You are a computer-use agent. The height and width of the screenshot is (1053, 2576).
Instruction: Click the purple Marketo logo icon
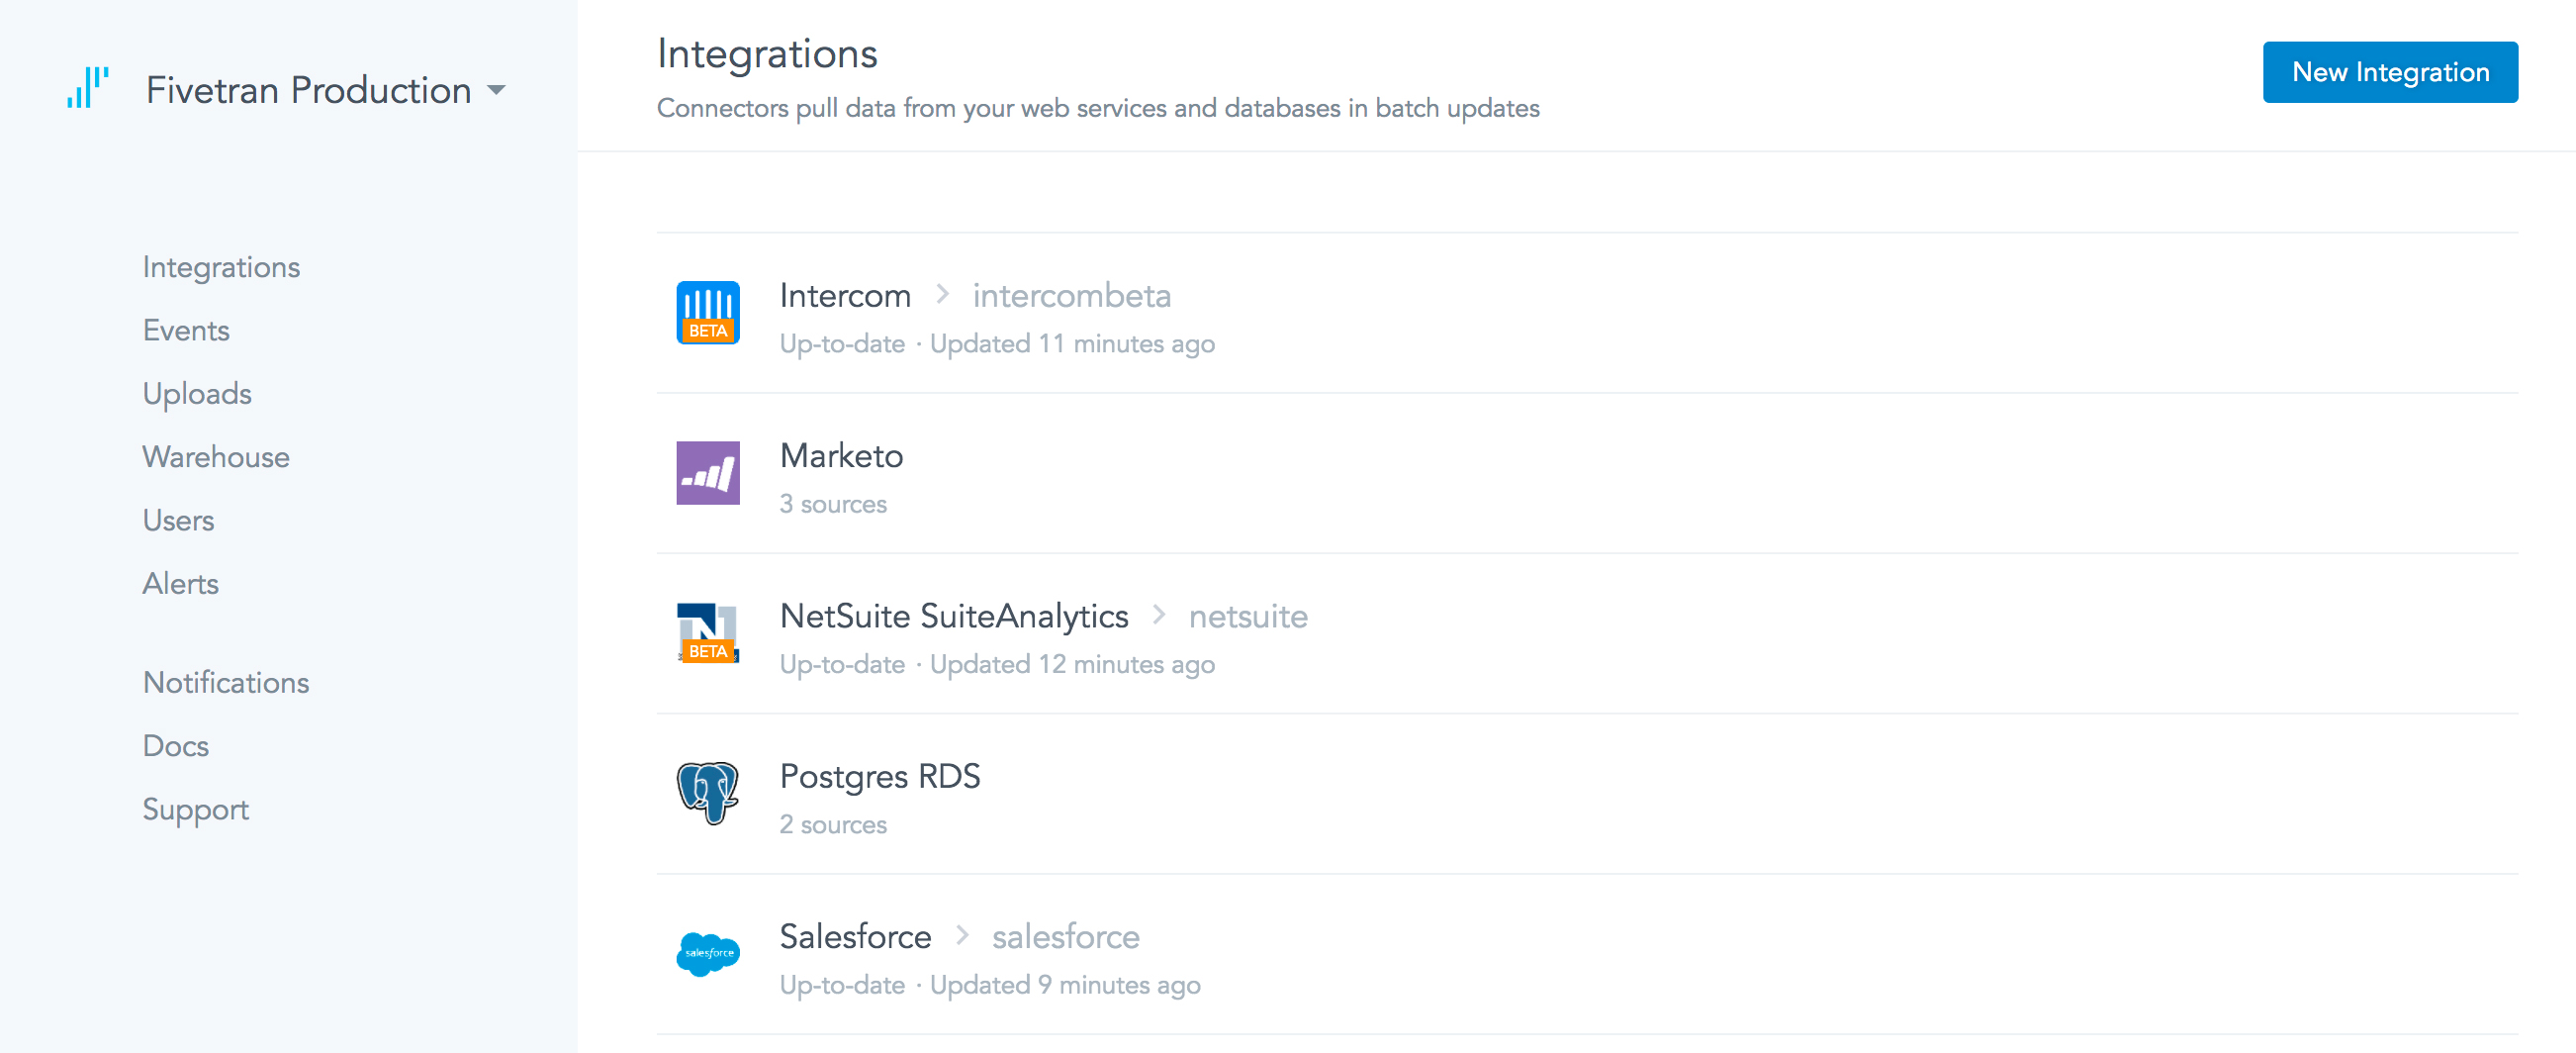coord(708,473)
